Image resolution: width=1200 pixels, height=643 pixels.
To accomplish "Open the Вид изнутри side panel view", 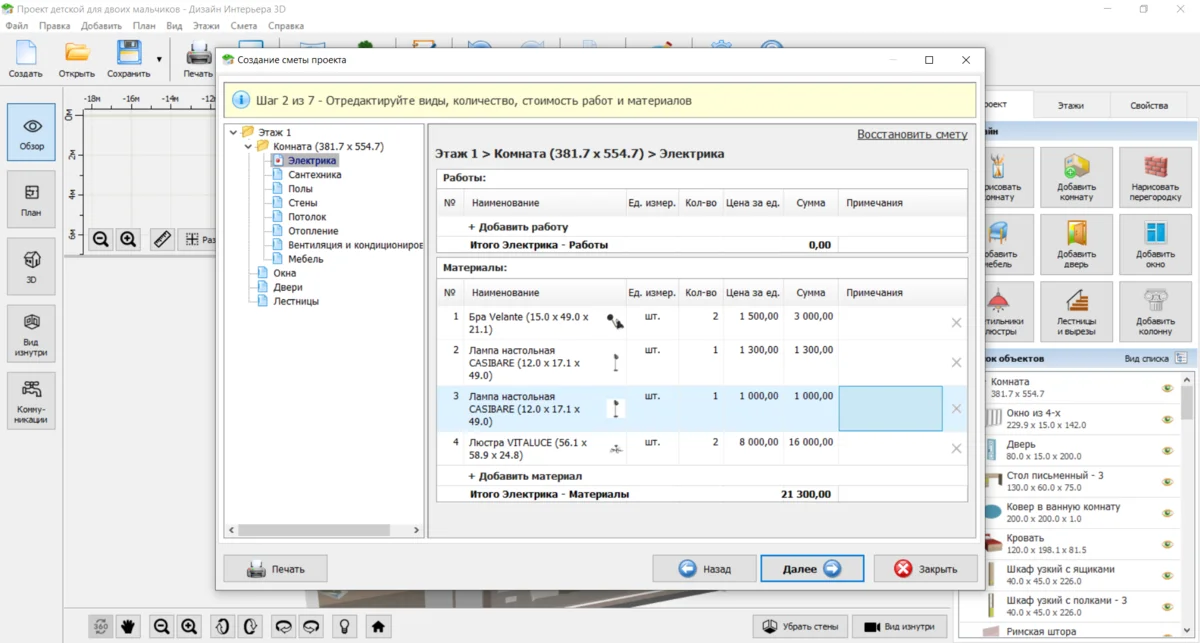I will pyautogui.click(x=31, y=332).
